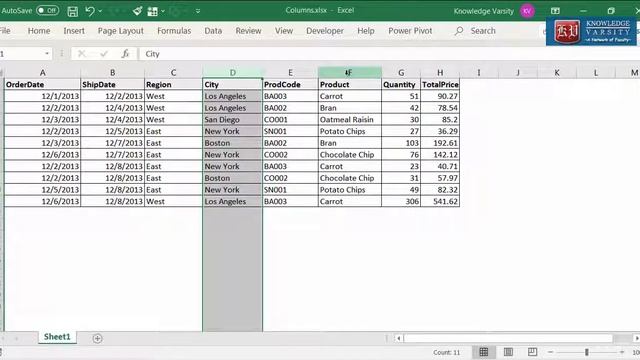Open the Undo history dropdown arrow

100,11
